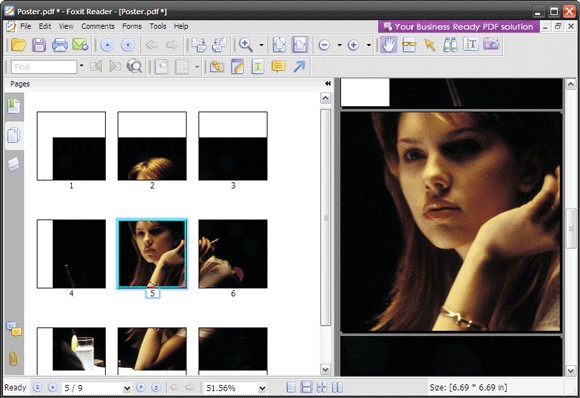Click the Fit Page icon
The image size is (580, 398).
(x=279, y=45)
